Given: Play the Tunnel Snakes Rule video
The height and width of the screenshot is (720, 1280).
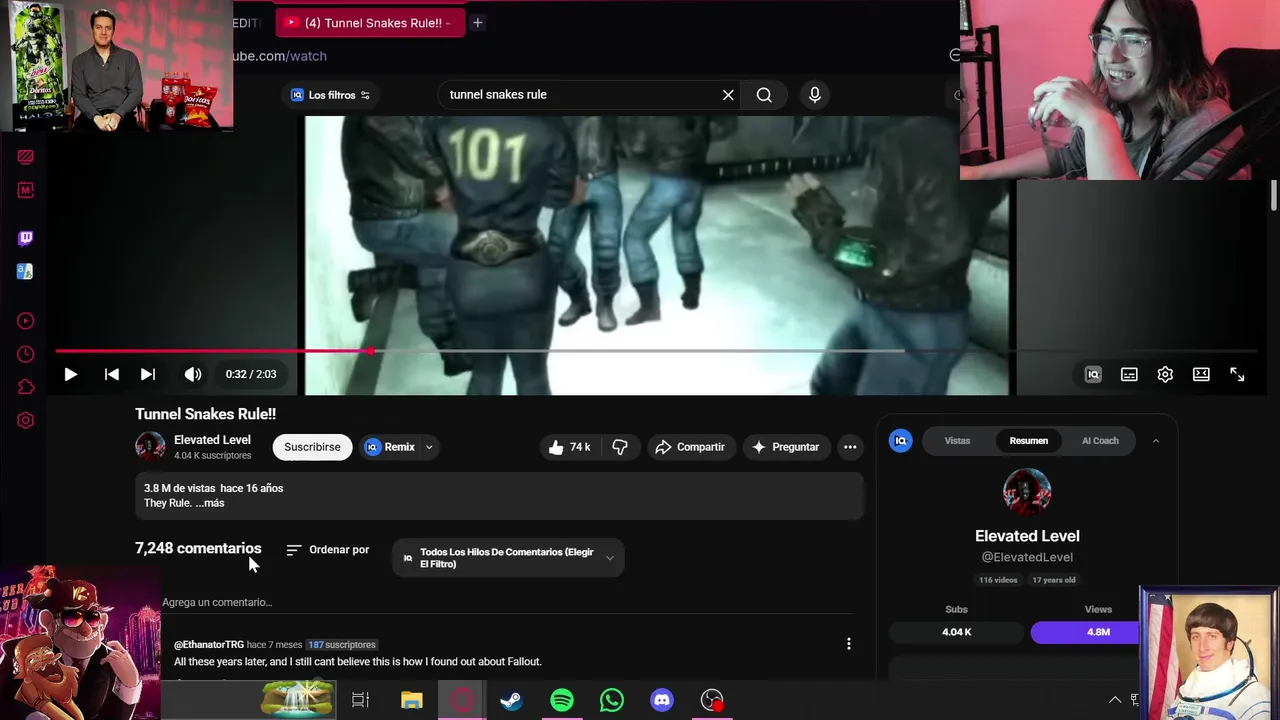Looking at the screenshot, I should 70,374.
